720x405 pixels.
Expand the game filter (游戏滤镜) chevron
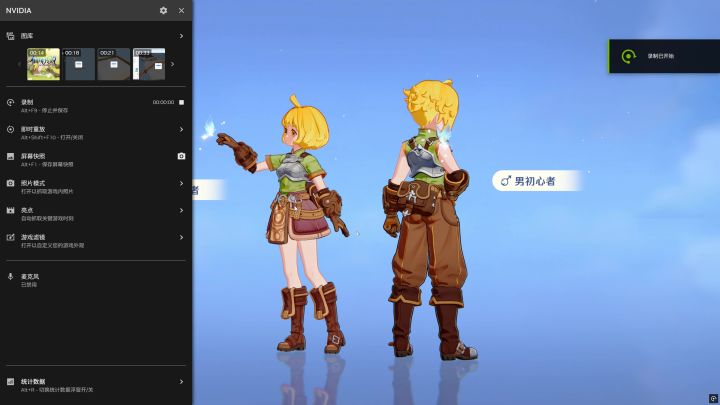point(181,237)
